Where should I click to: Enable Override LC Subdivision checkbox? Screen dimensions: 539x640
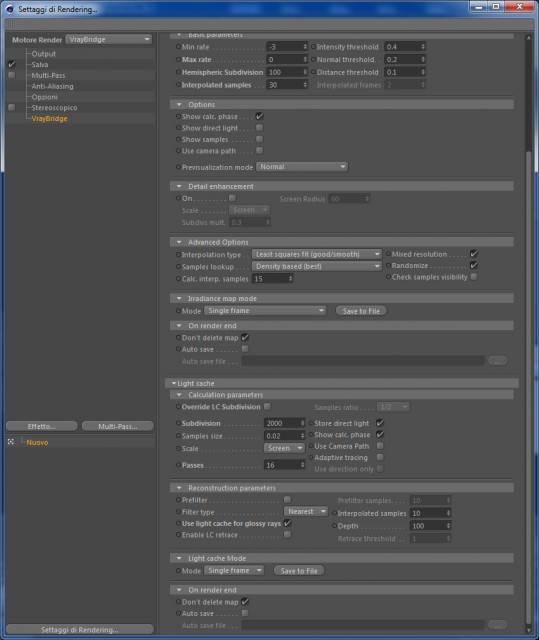point(267,407)
